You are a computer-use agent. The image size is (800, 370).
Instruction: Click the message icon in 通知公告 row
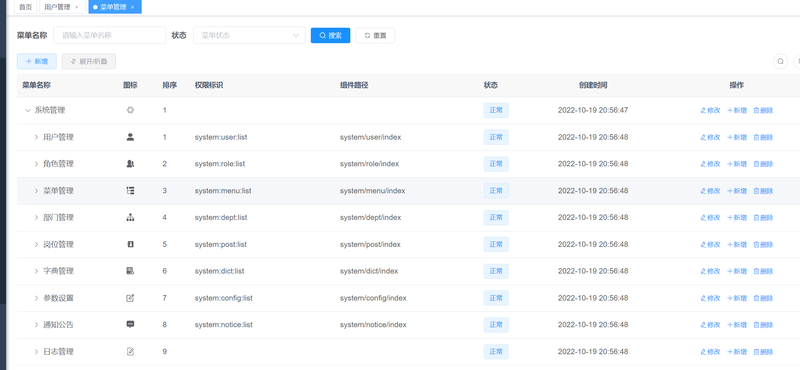(x=130, y=325)
